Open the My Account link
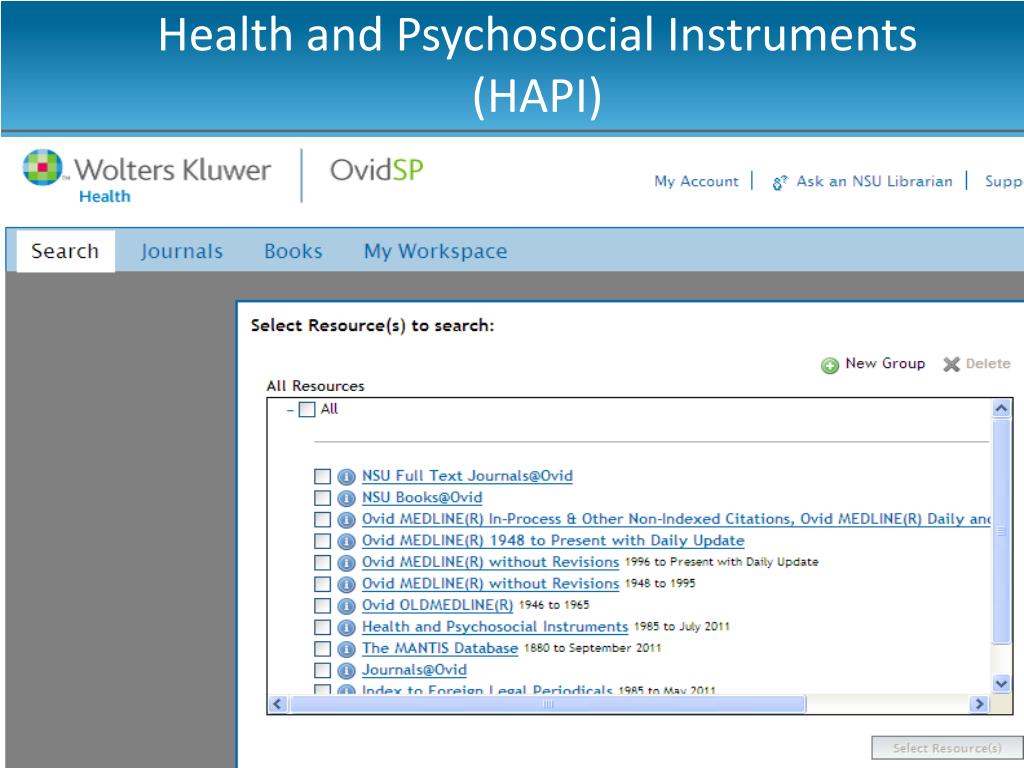This screenshot has height=768, width=1024. tap(696, 182)
